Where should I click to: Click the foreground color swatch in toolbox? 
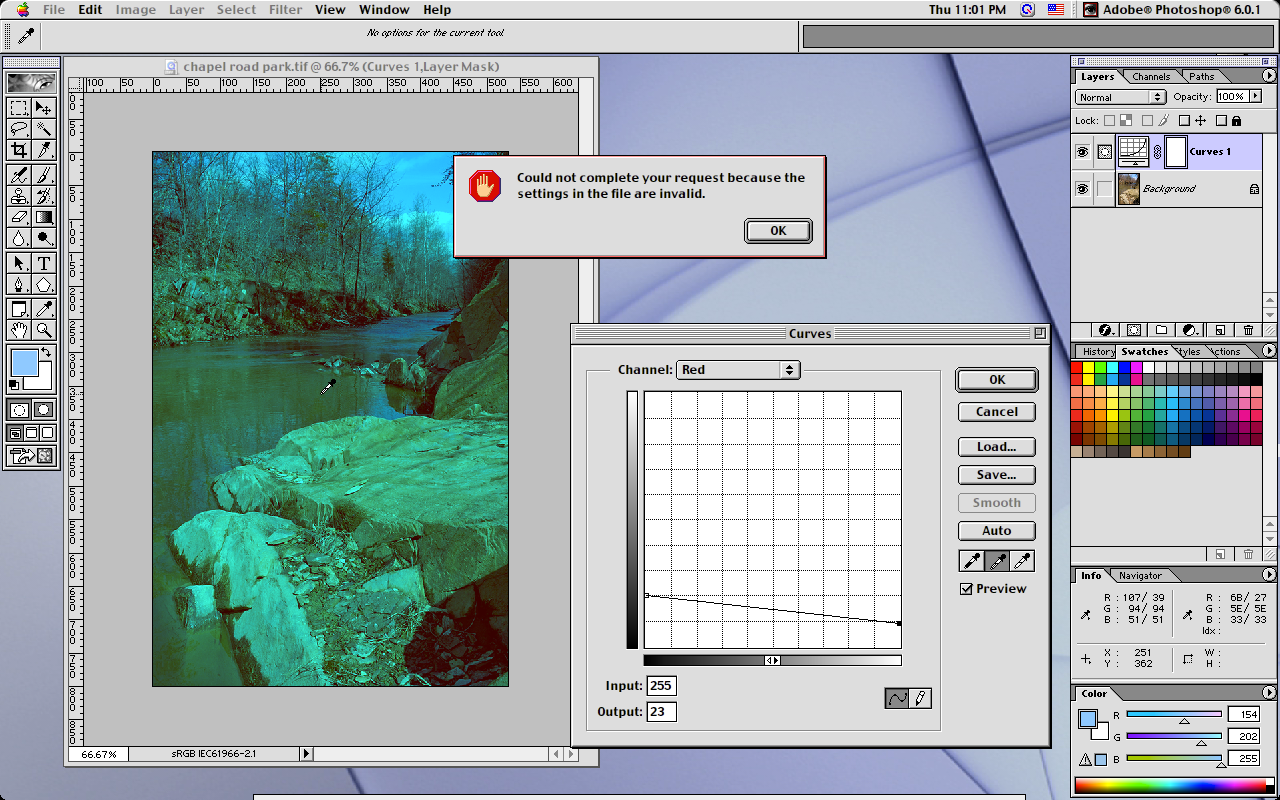click(23, 362)
